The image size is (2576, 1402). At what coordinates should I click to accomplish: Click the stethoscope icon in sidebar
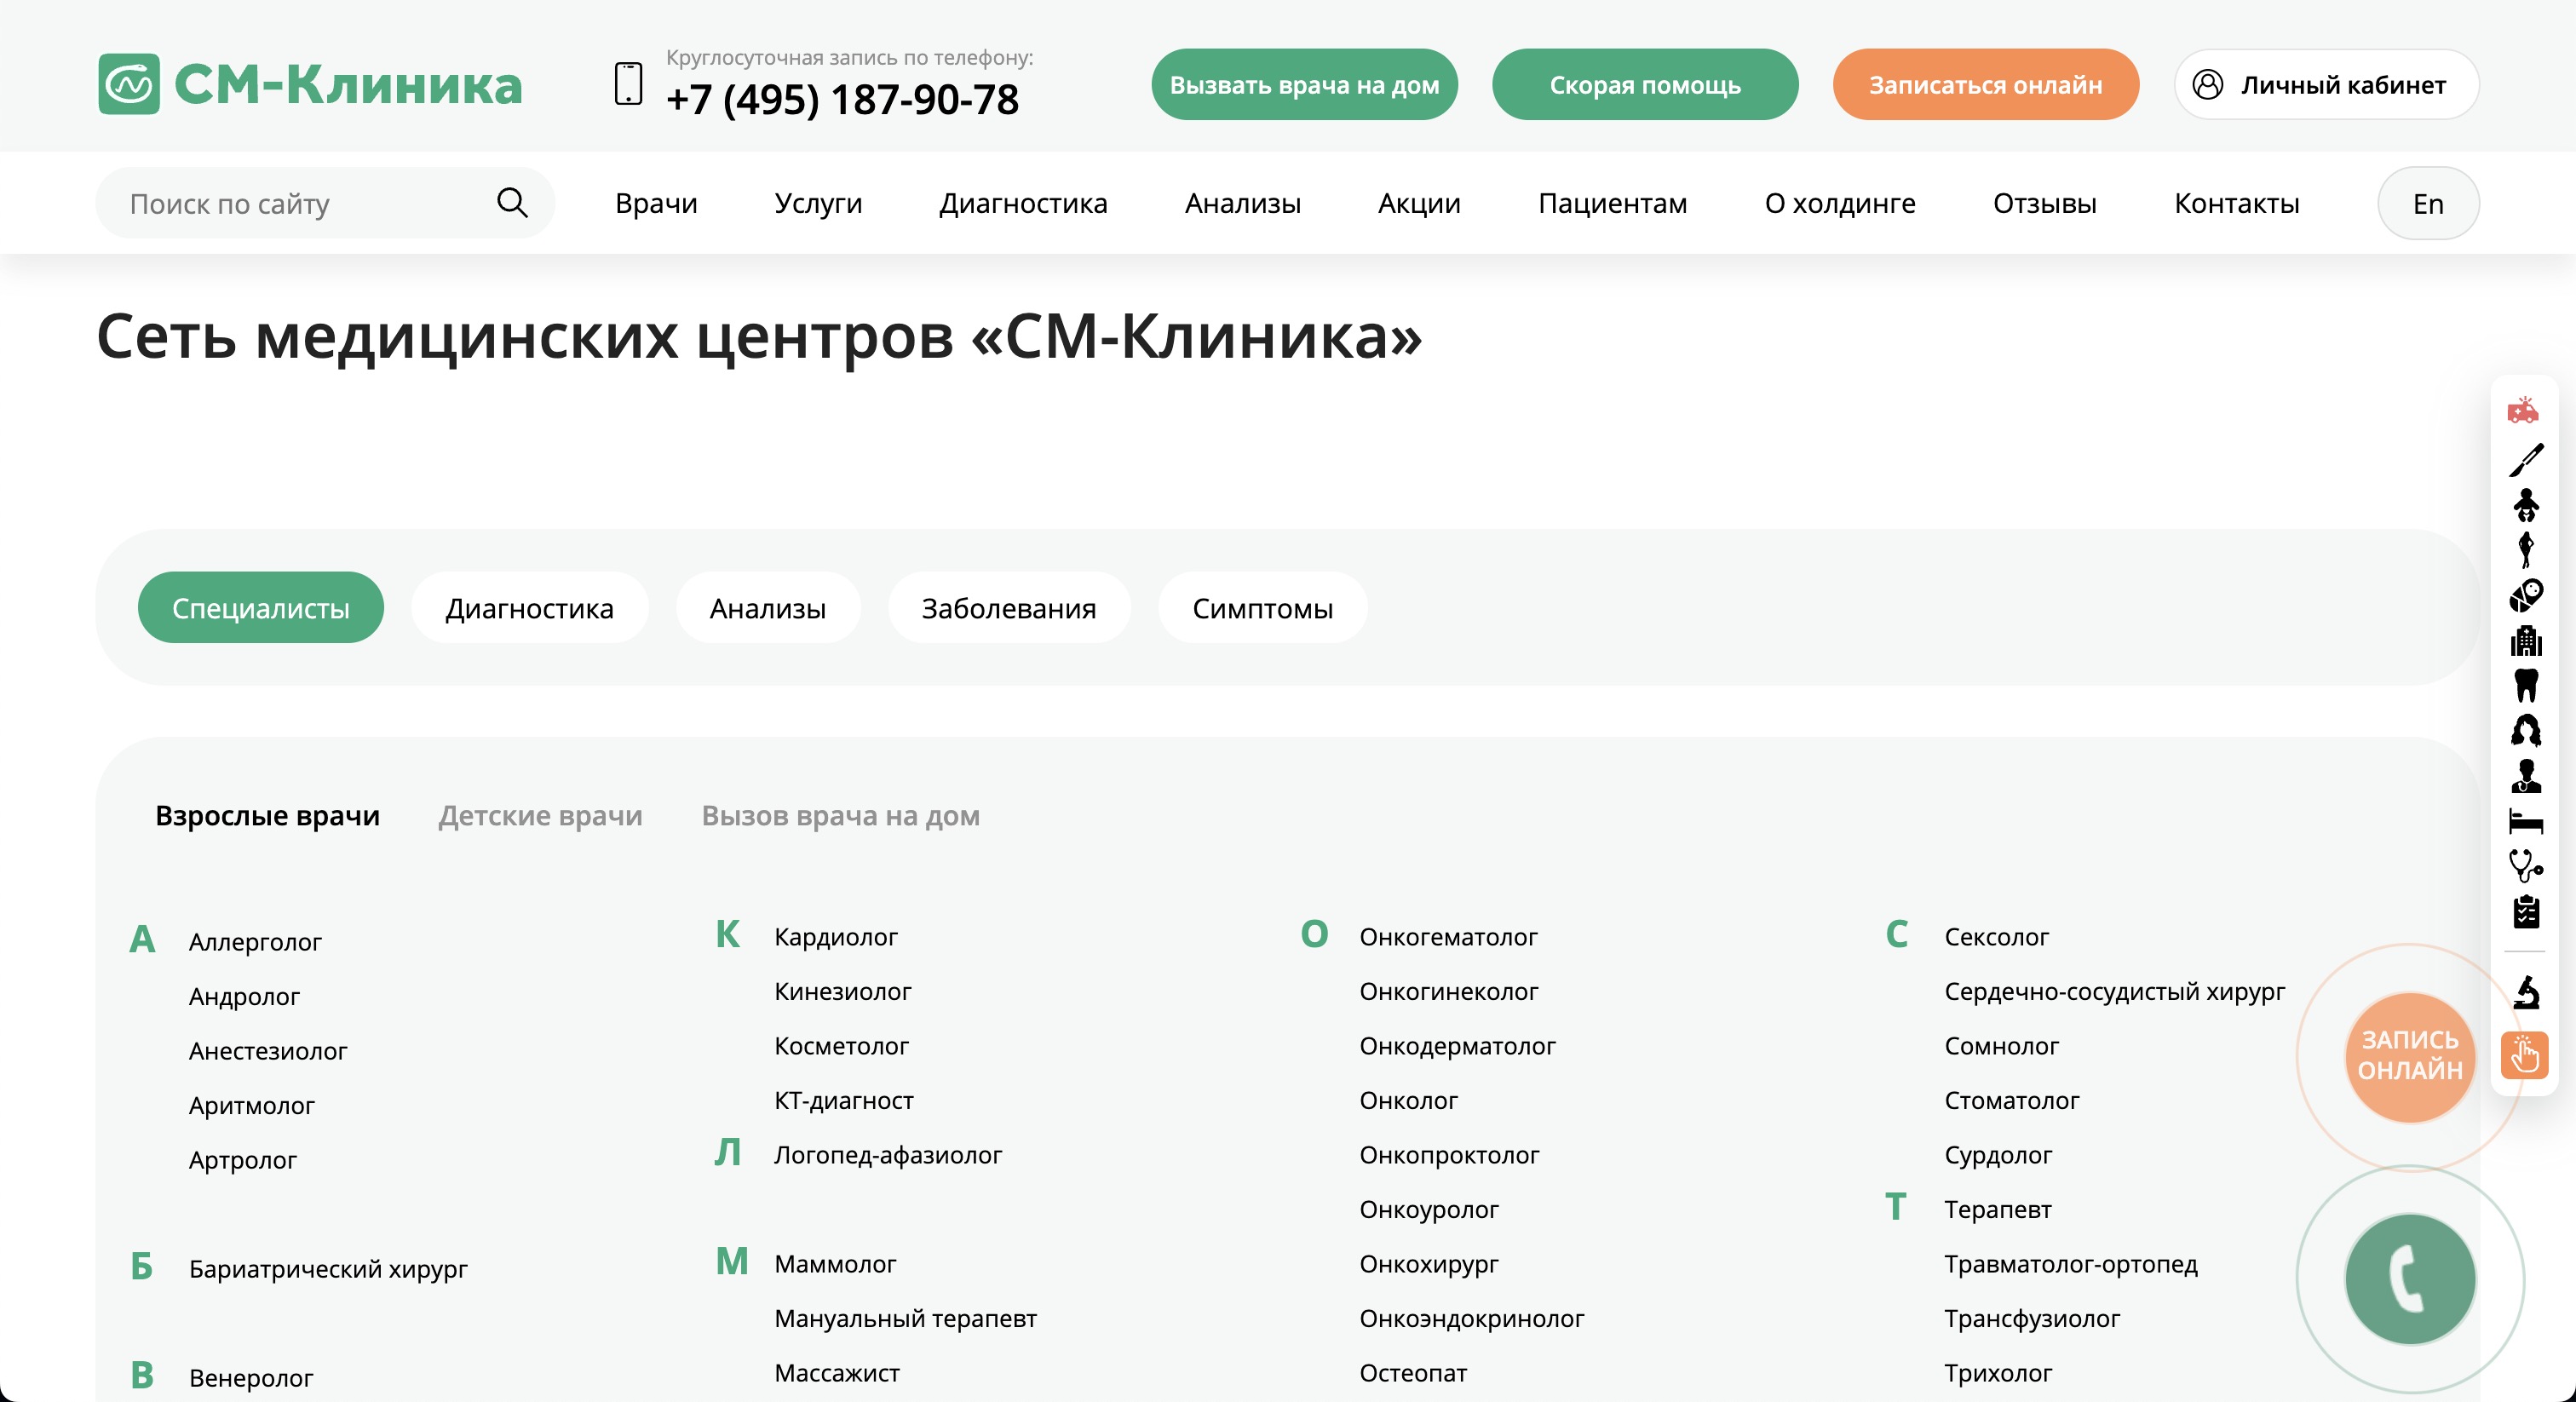pyautogui.click(x=2526, y=866)
